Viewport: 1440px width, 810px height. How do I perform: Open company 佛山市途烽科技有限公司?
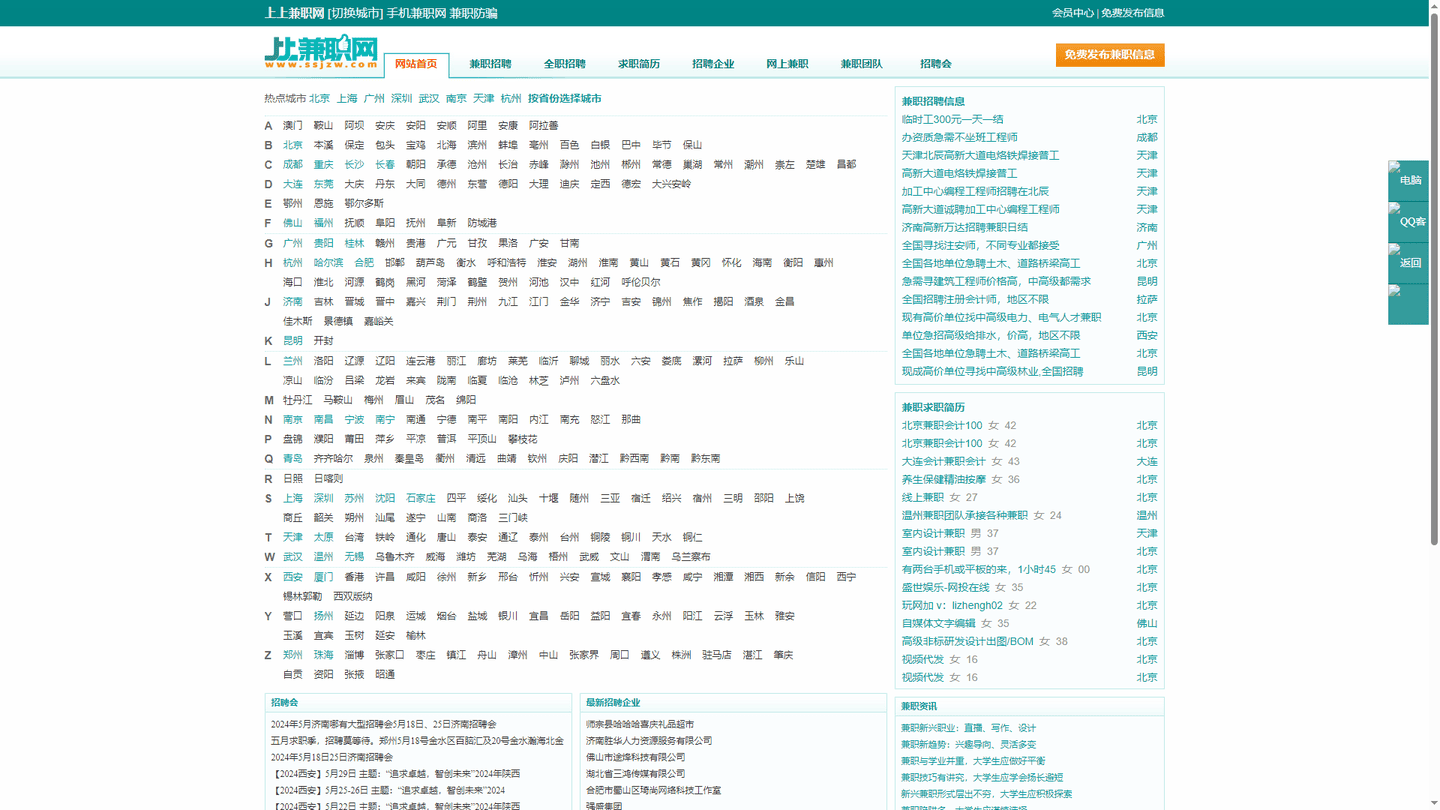tap(635, 757)
